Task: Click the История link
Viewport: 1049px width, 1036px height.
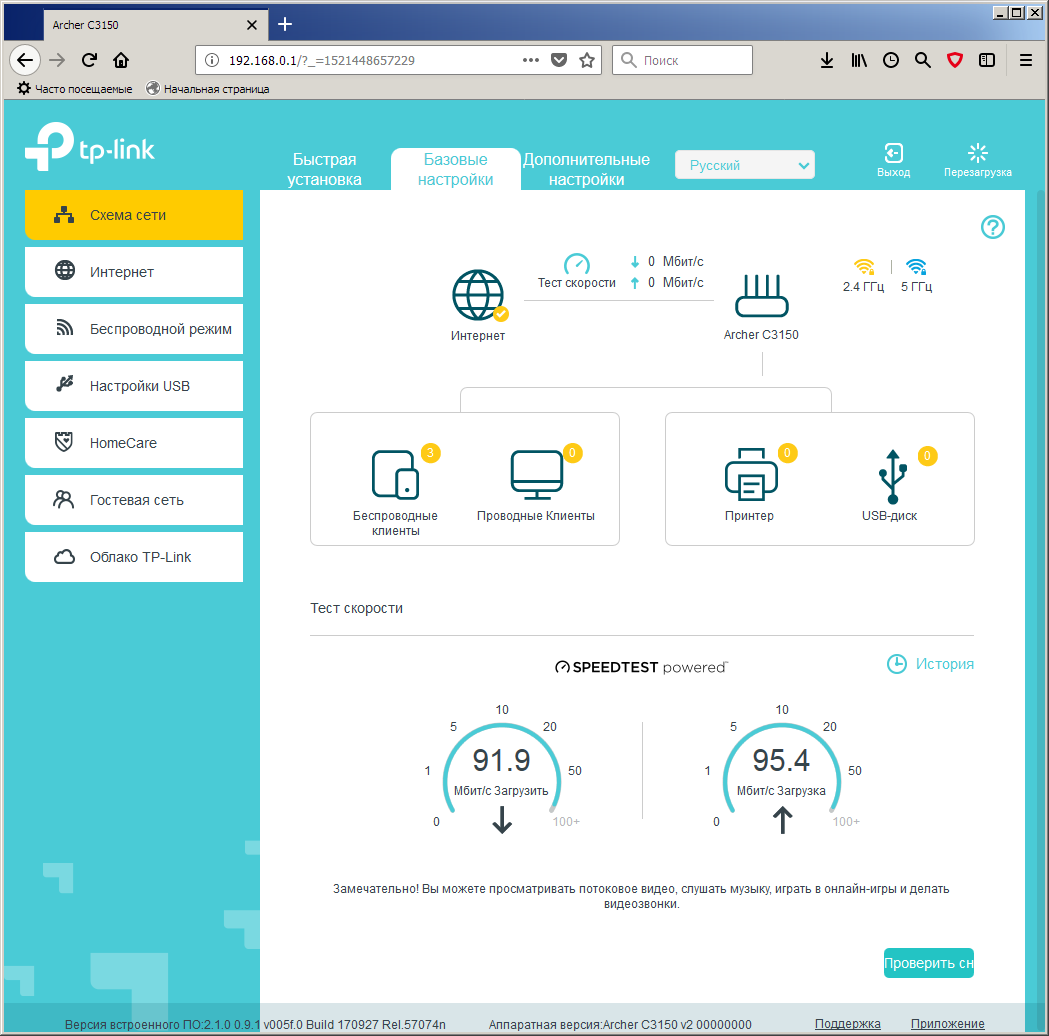Action: pyautogui.click(x=931, y=664)
